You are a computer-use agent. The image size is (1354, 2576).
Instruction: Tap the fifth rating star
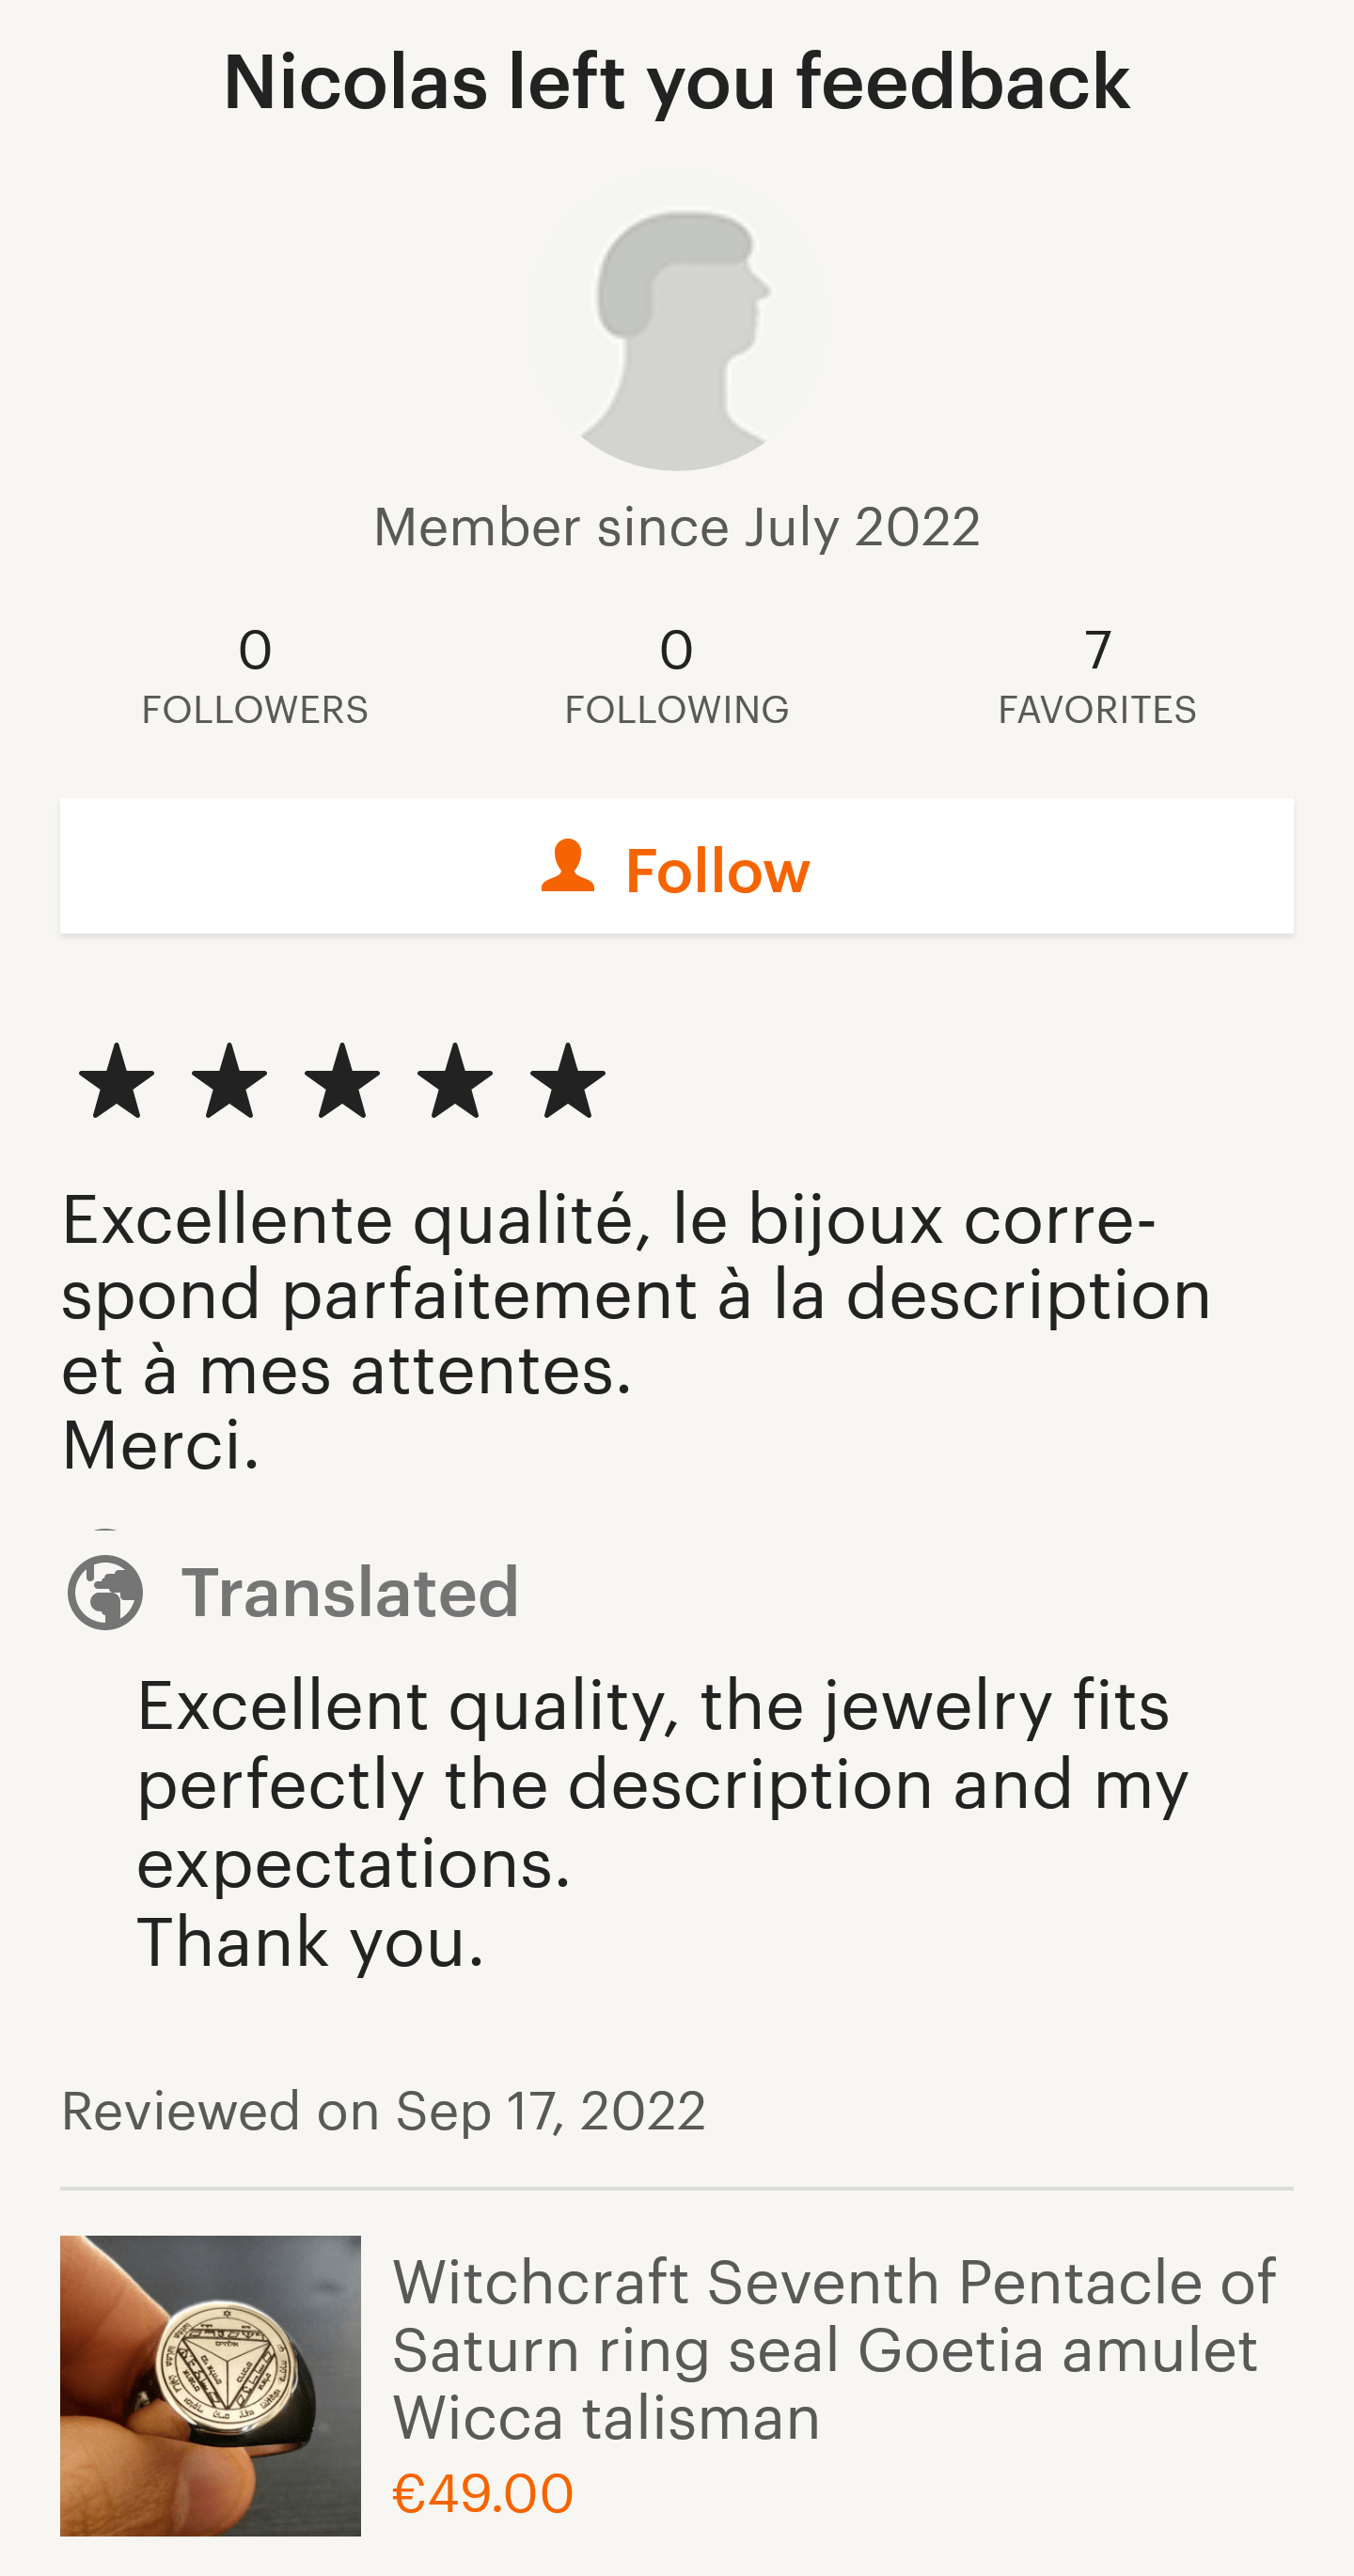[x=568, y=1081]
